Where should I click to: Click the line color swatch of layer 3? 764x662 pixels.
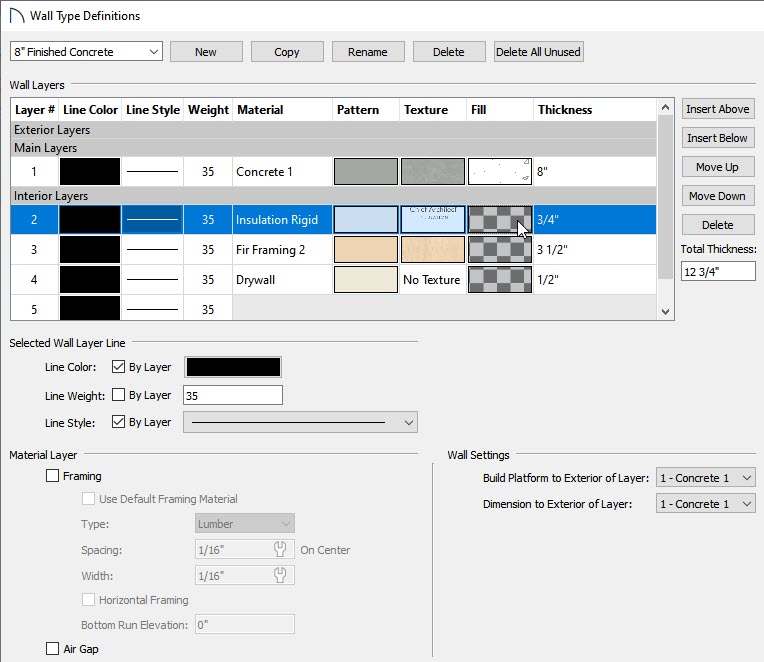pos(90,249)
